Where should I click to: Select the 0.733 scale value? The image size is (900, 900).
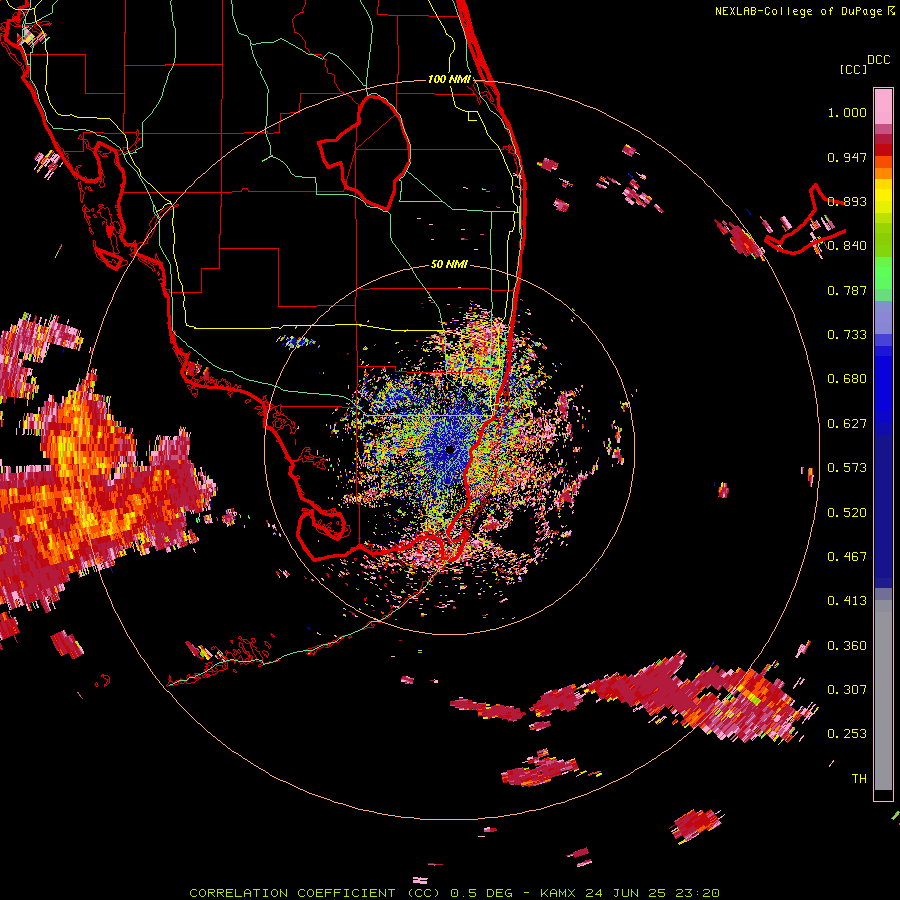tap(847, 335)
